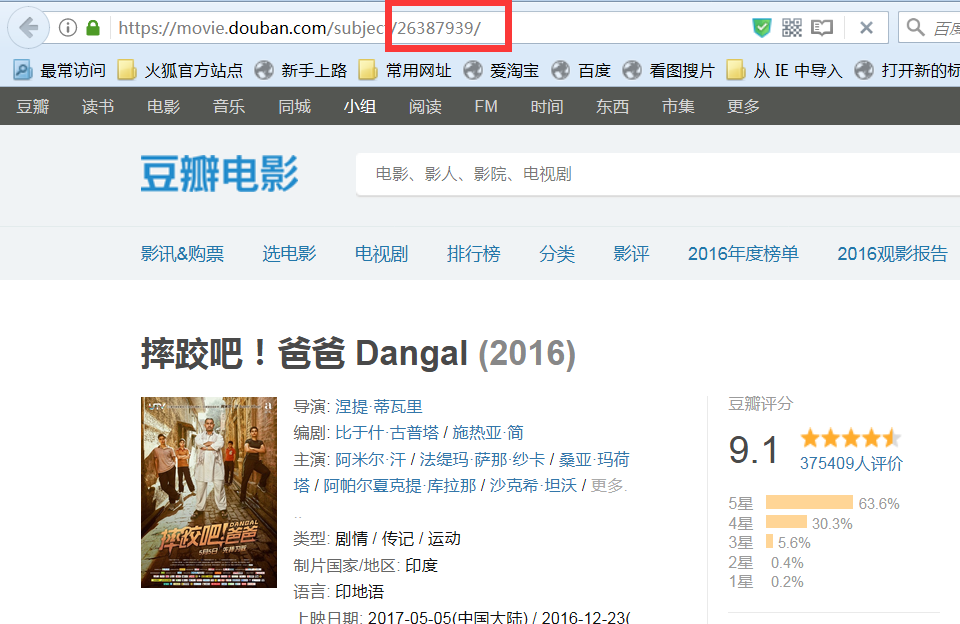Image resolution: width=960 pixels, height=624 pixels.
Task: Click the star rating graphic
Action: click(x=851, y=438)
